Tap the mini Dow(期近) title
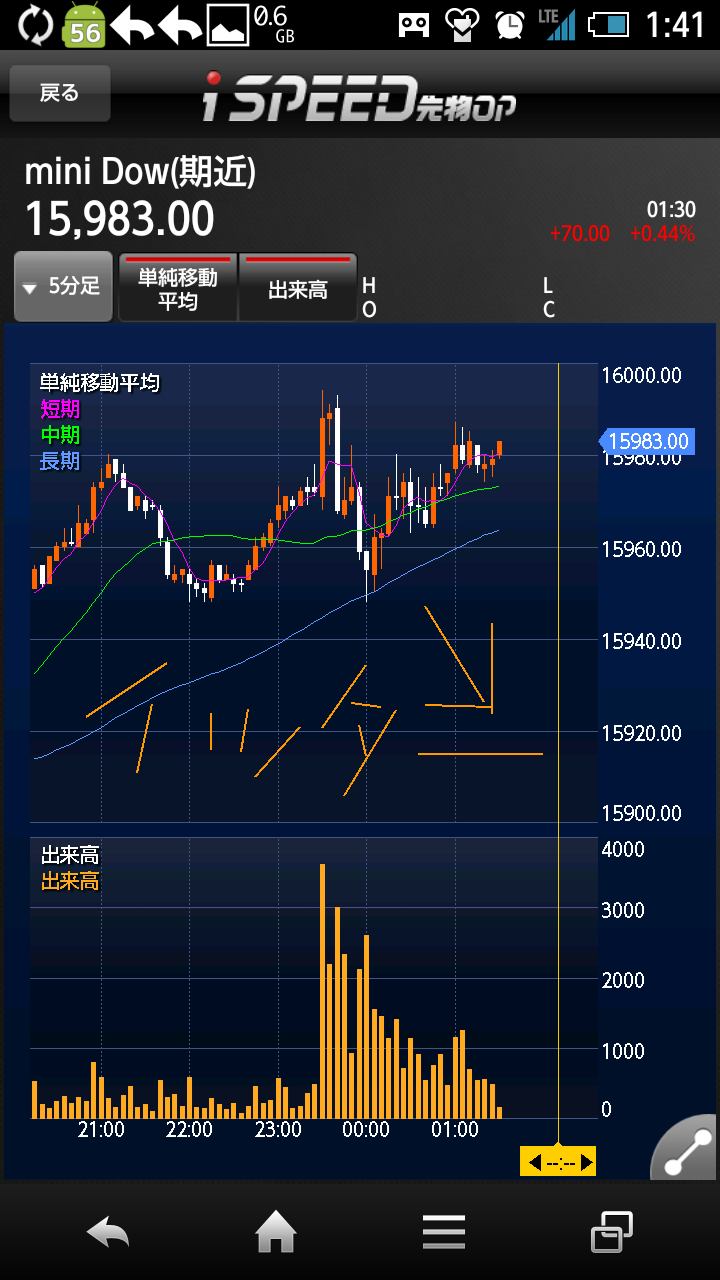720x1280 pixels. click(140, 172)
